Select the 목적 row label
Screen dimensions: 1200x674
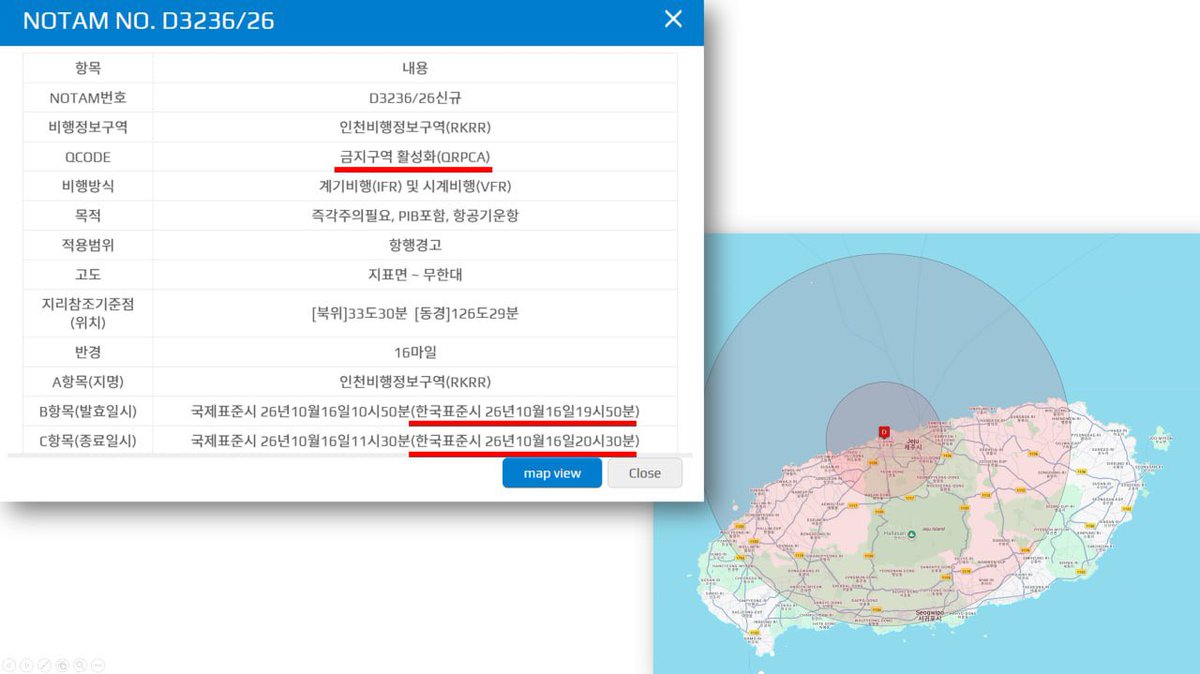coord(88,215)
